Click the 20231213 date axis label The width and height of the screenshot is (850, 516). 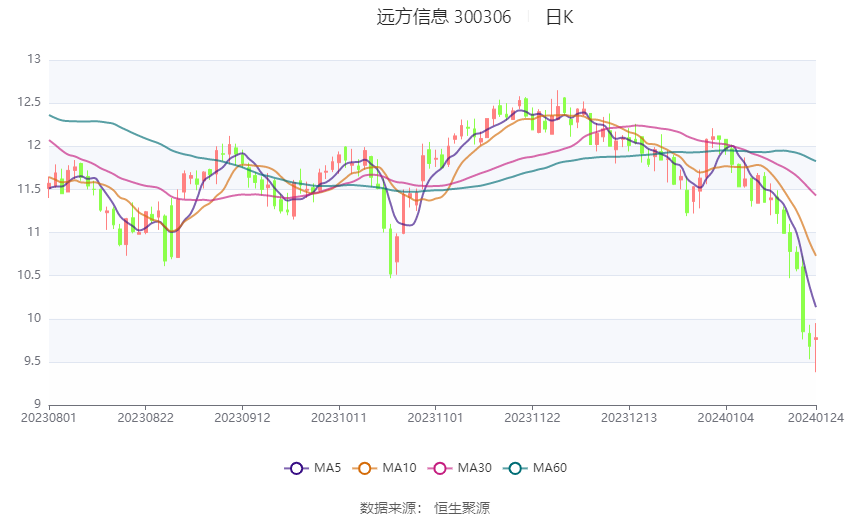pos(629,418)
